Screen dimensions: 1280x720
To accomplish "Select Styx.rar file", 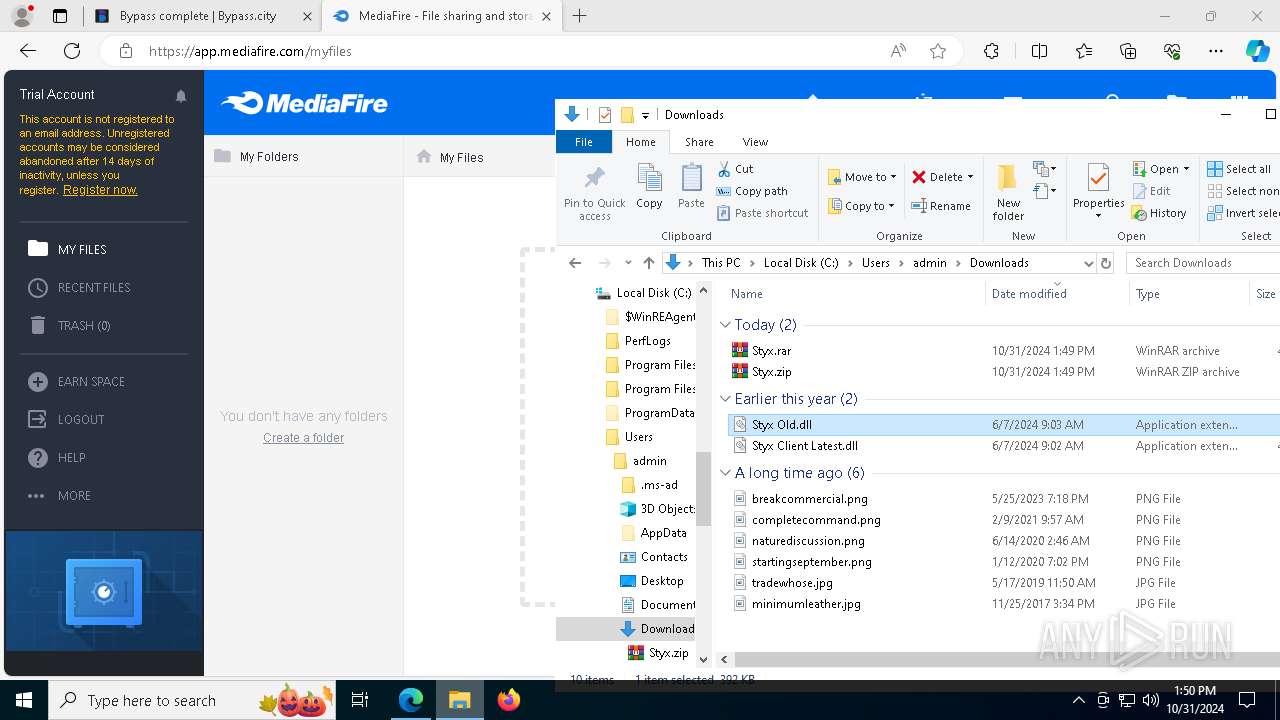I will click(771, 351).
